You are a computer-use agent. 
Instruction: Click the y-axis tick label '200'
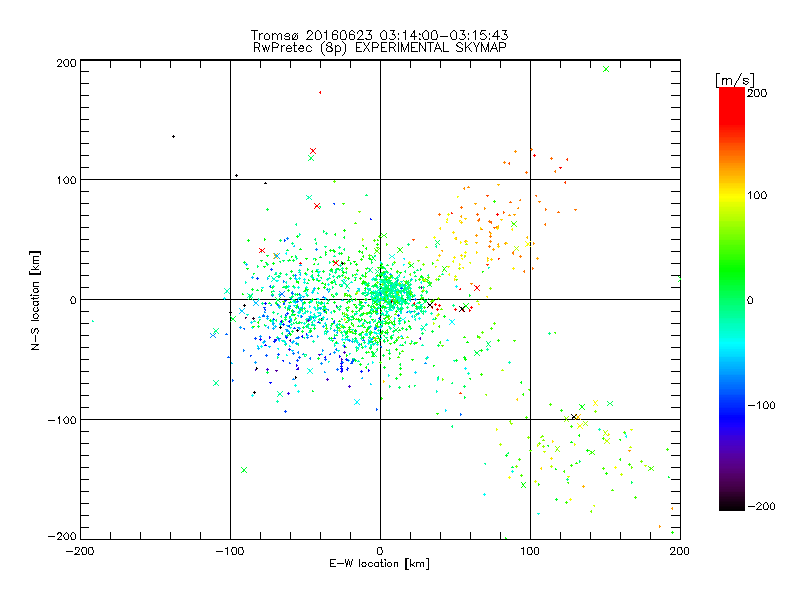[66, 63]
